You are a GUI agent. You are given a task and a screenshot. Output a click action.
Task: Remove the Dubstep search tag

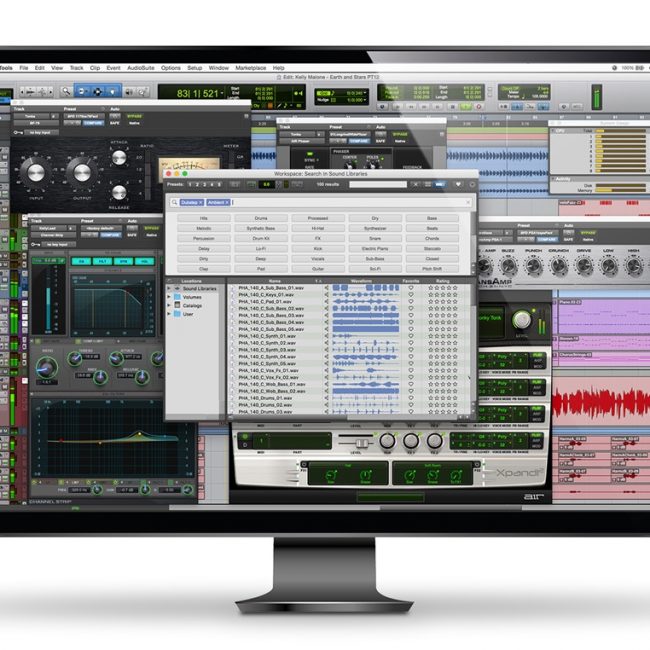[x=201, y=202]
